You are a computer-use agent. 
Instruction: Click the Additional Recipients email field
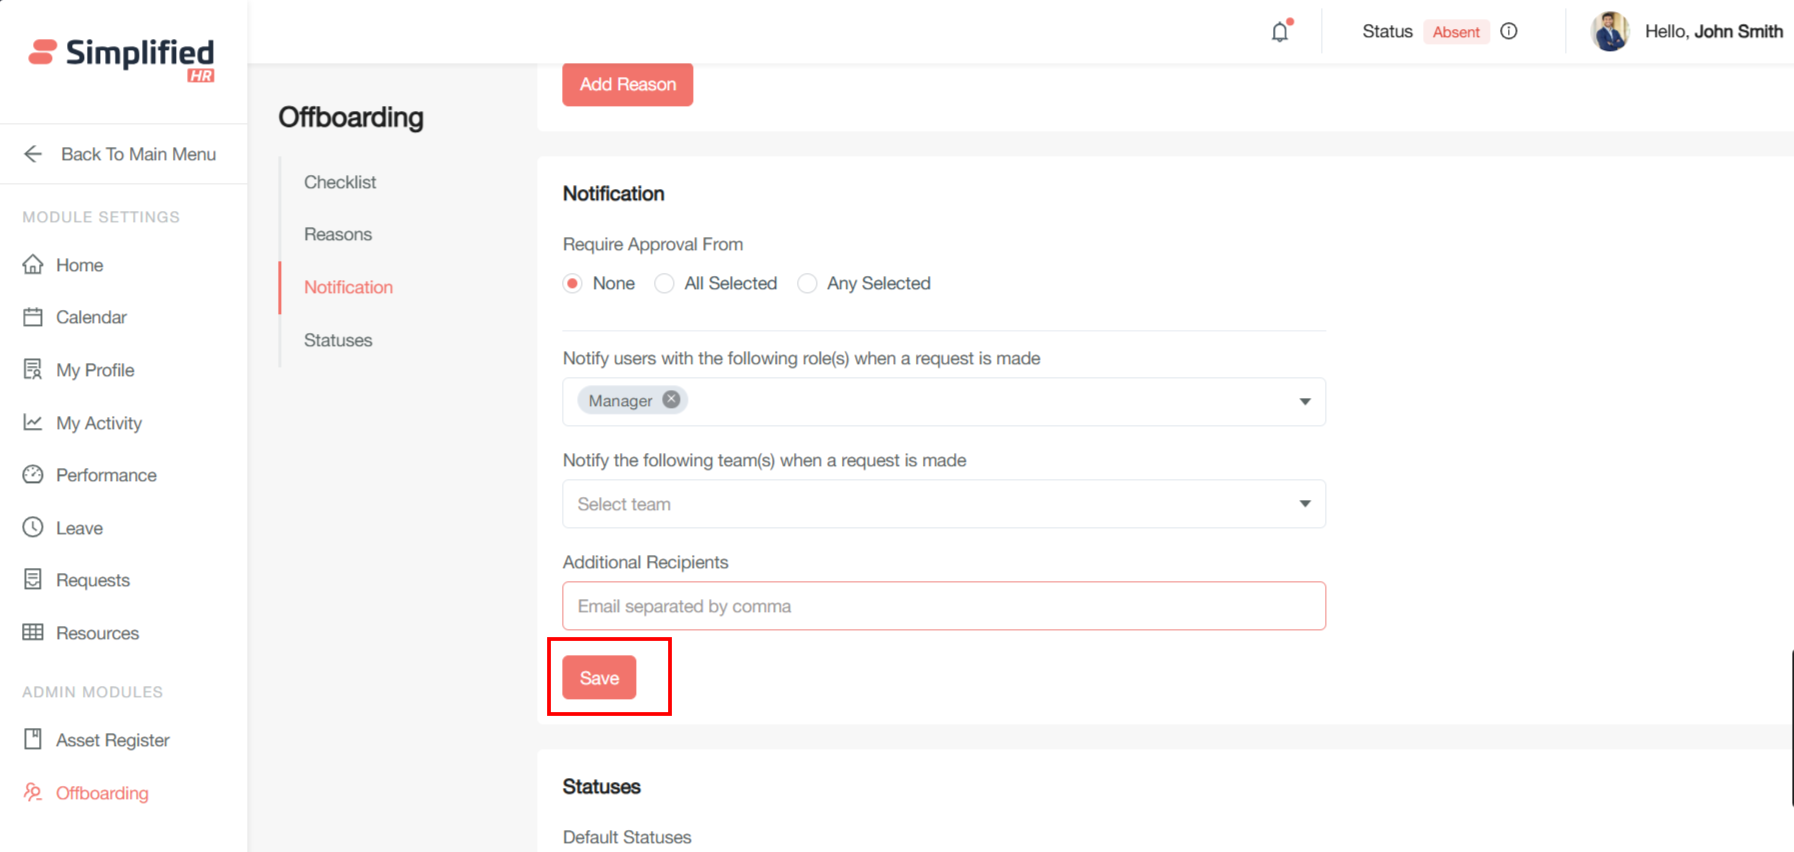(943, 606)
